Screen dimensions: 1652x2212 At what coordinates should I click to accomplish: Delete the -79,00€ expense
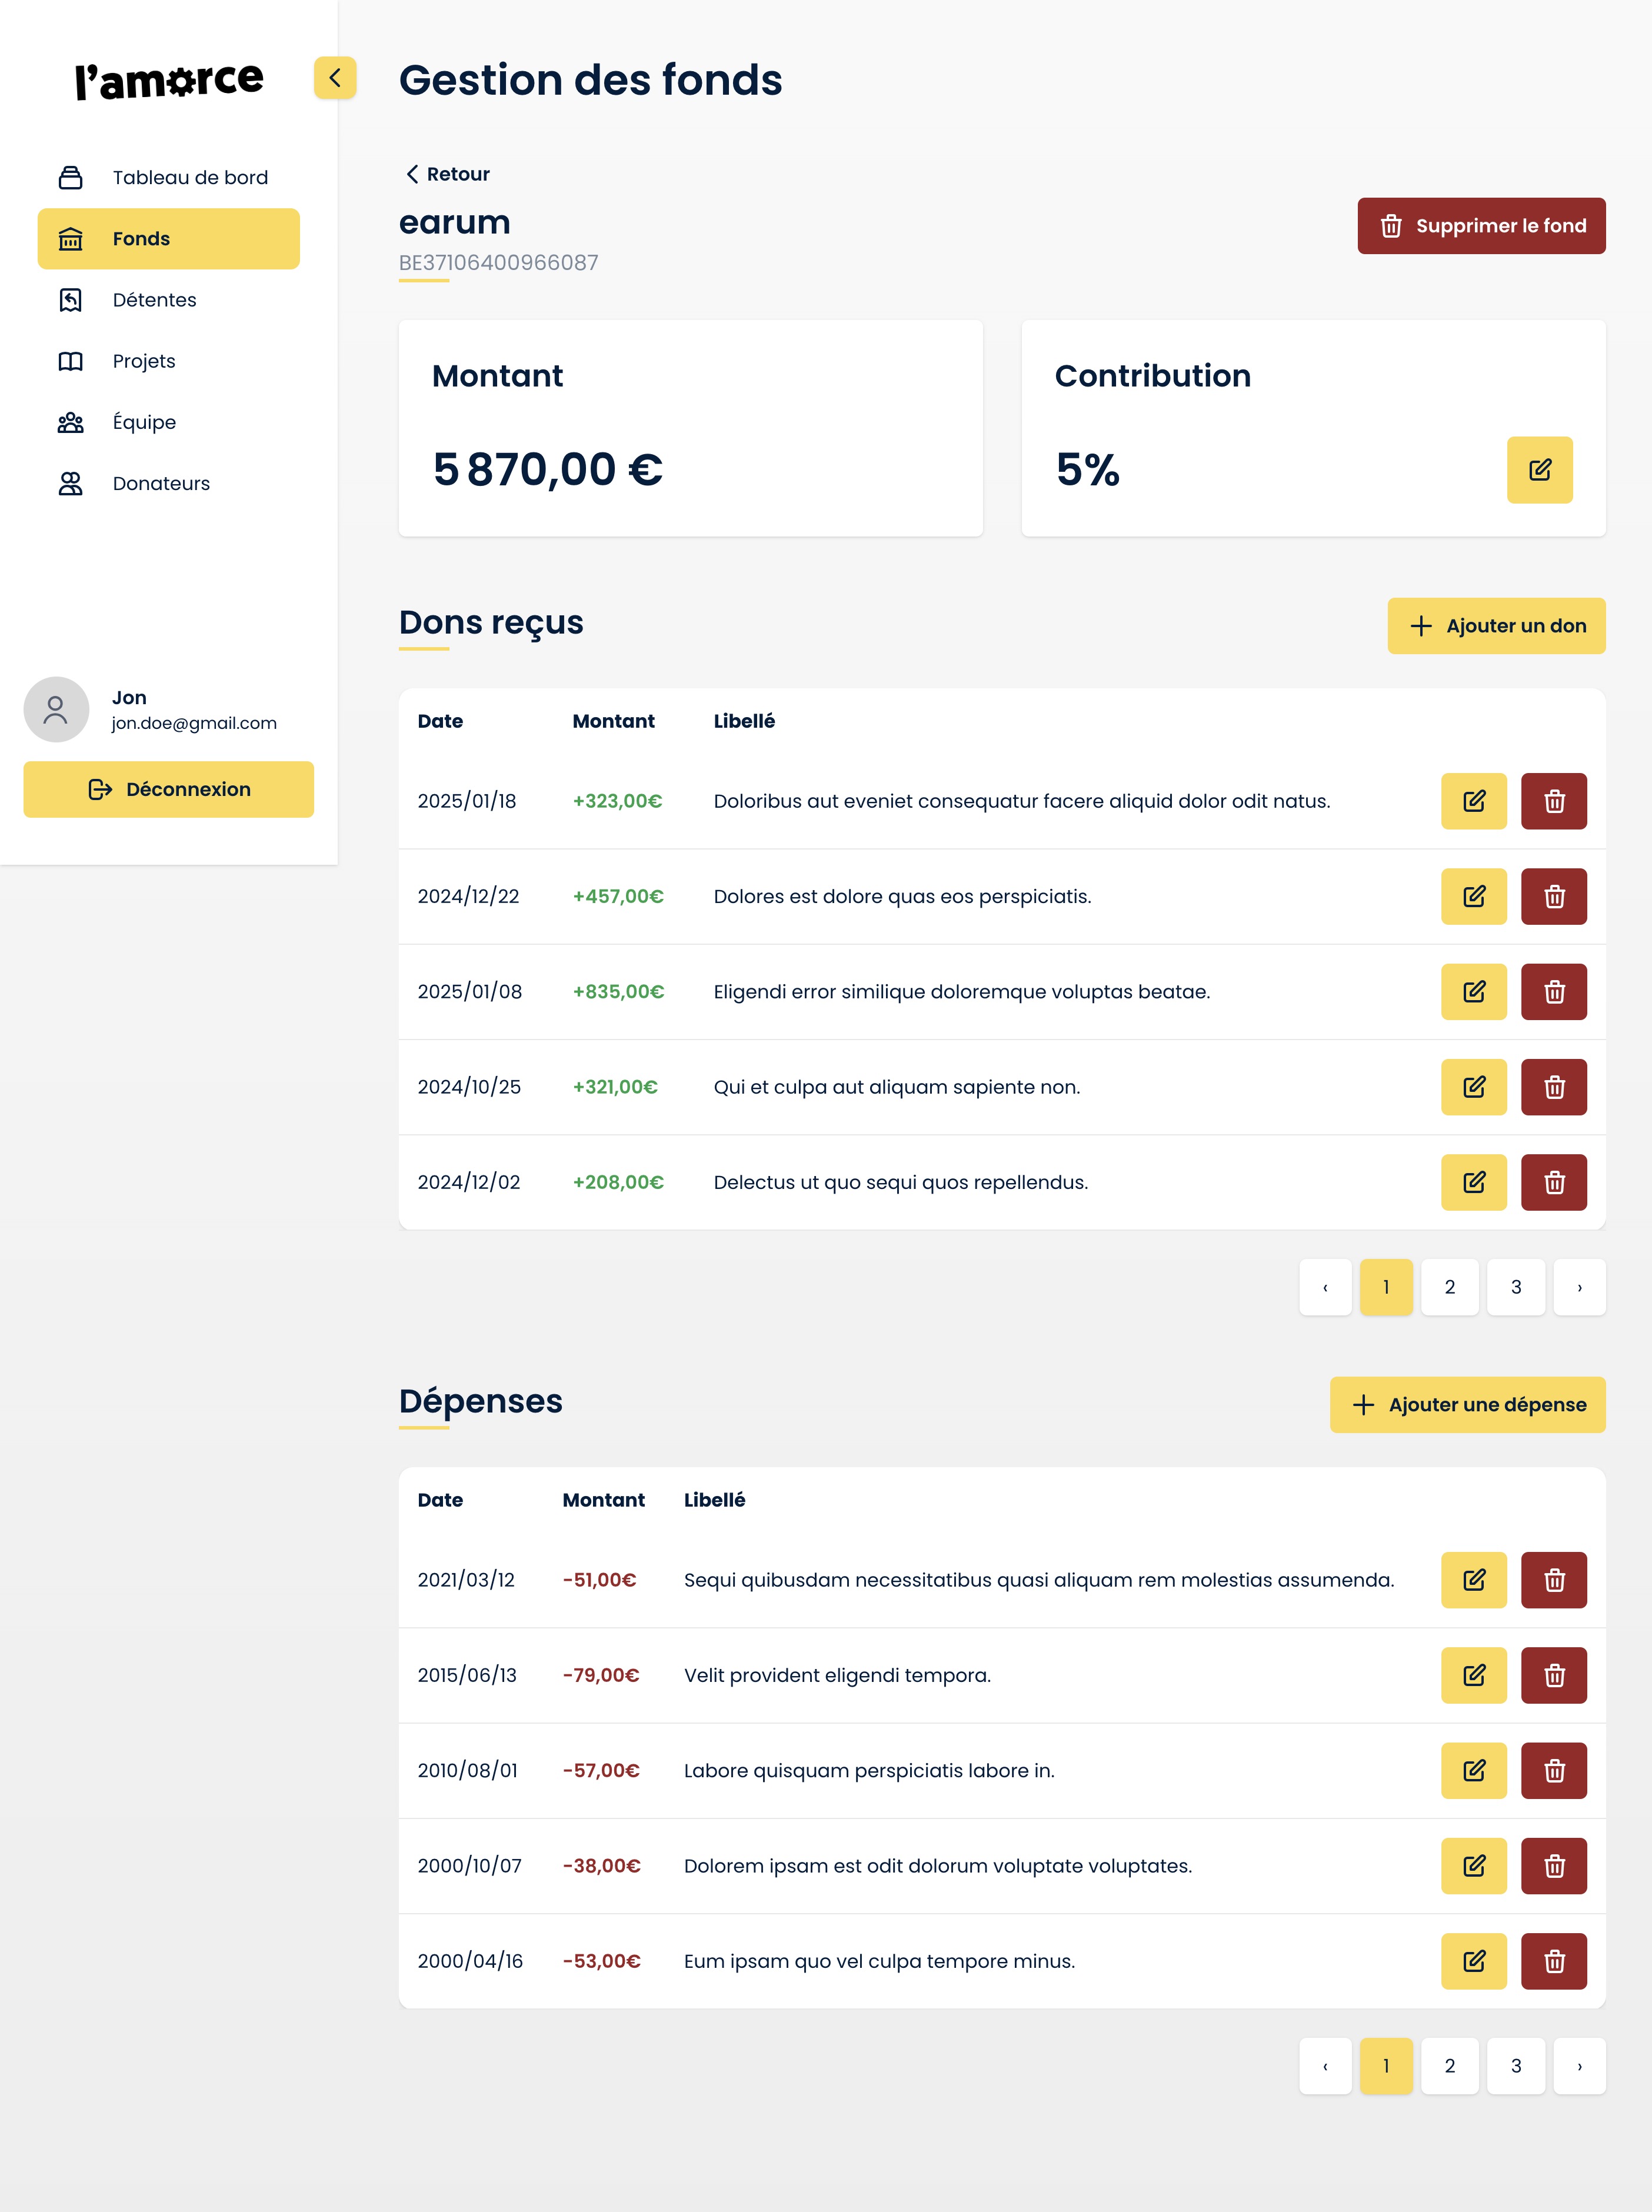1553,1676
